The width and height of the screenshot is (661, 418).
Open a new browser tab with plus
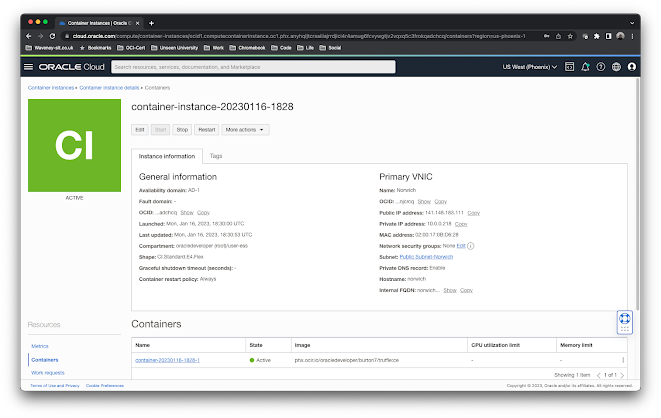tap(151, 23)
